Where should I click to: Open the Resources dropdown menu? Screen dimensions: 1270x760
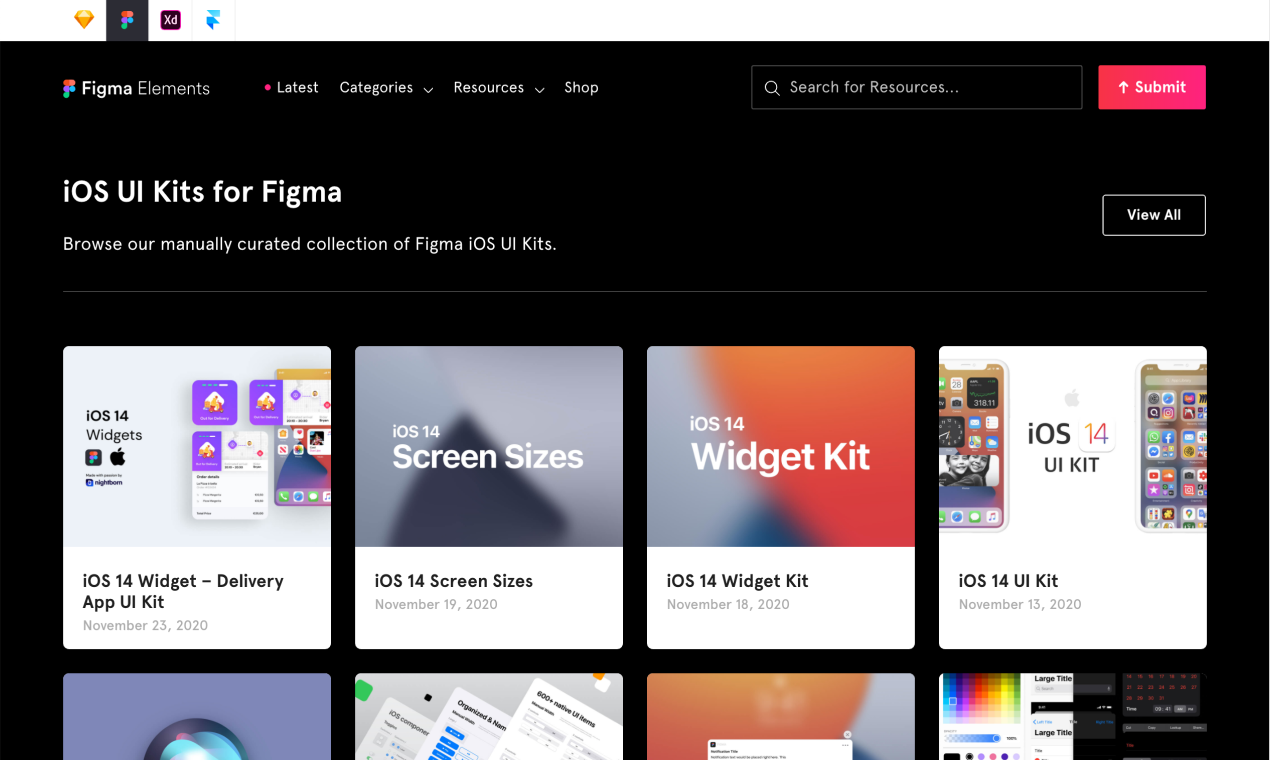[489, 88]
